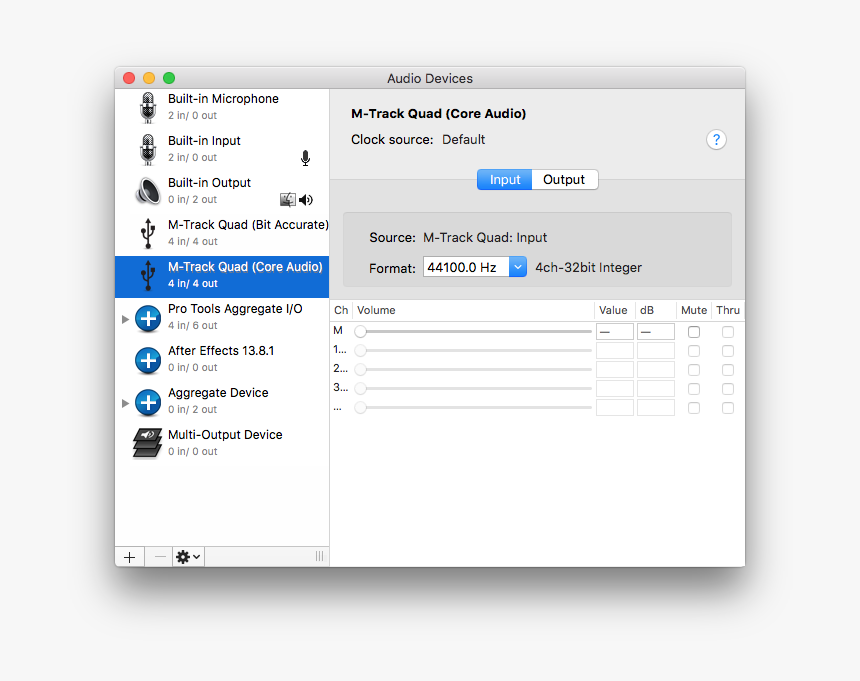
Task: Click the minus remove device button
Action: pyautogui.click(x=160, y=557)
